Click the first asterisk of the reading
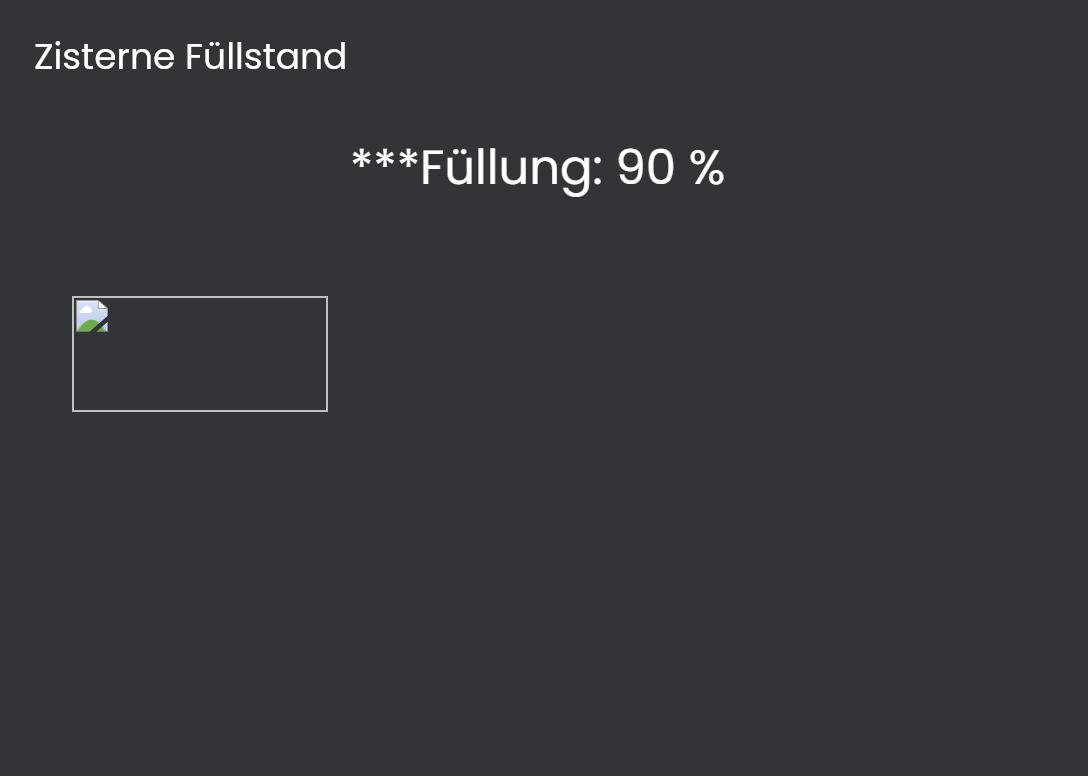 pyautogui.click(x=362, y=159)
